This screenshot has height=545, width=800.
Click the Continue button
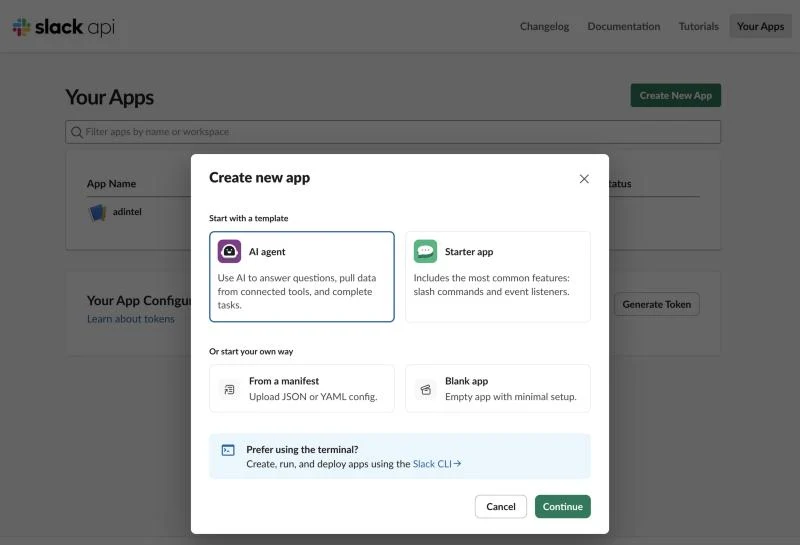(563, 506)
